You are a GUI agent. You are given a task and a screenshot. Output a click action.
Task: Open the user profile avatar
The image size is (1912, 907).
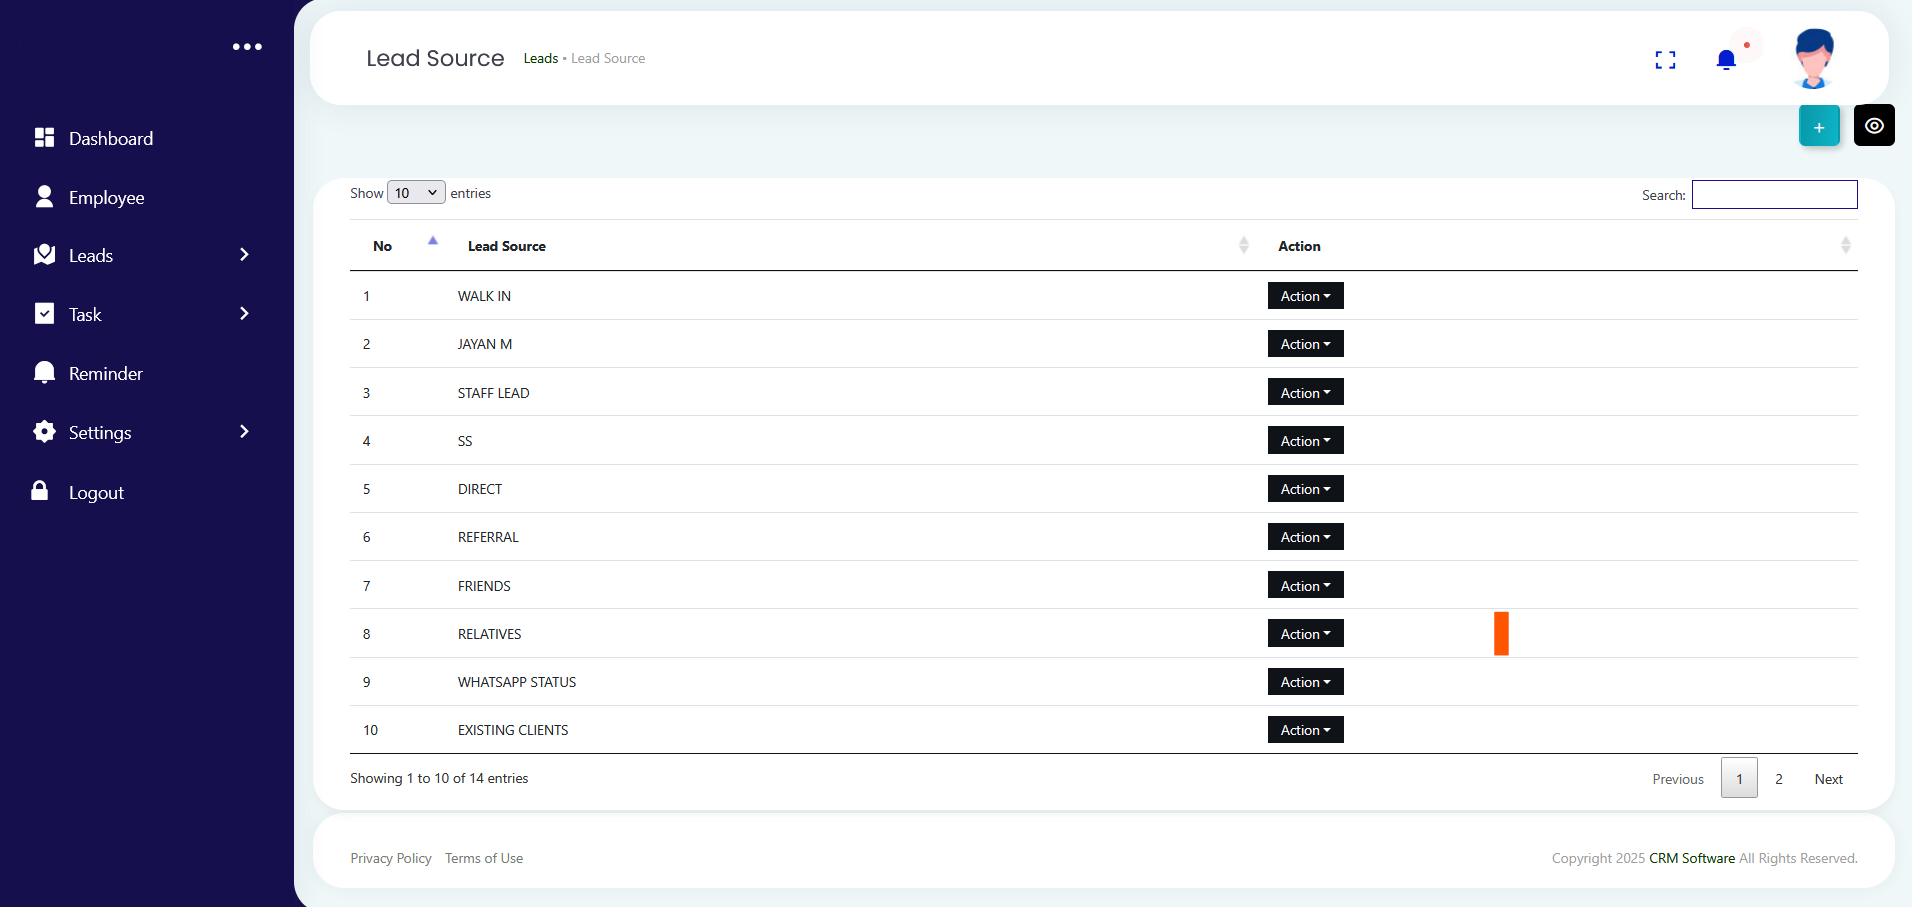click(1814, 58)
